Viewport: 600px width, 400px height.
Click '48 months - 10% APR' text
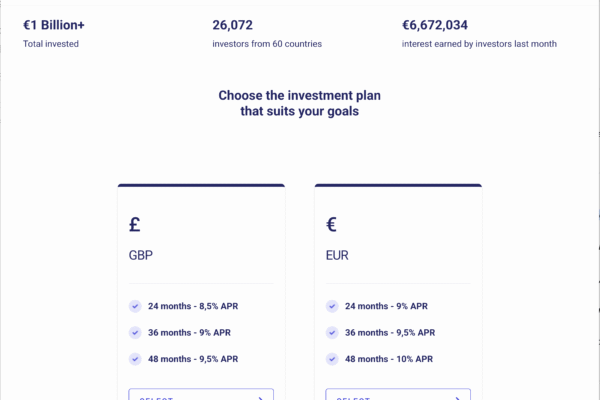[x=389, y=359]
